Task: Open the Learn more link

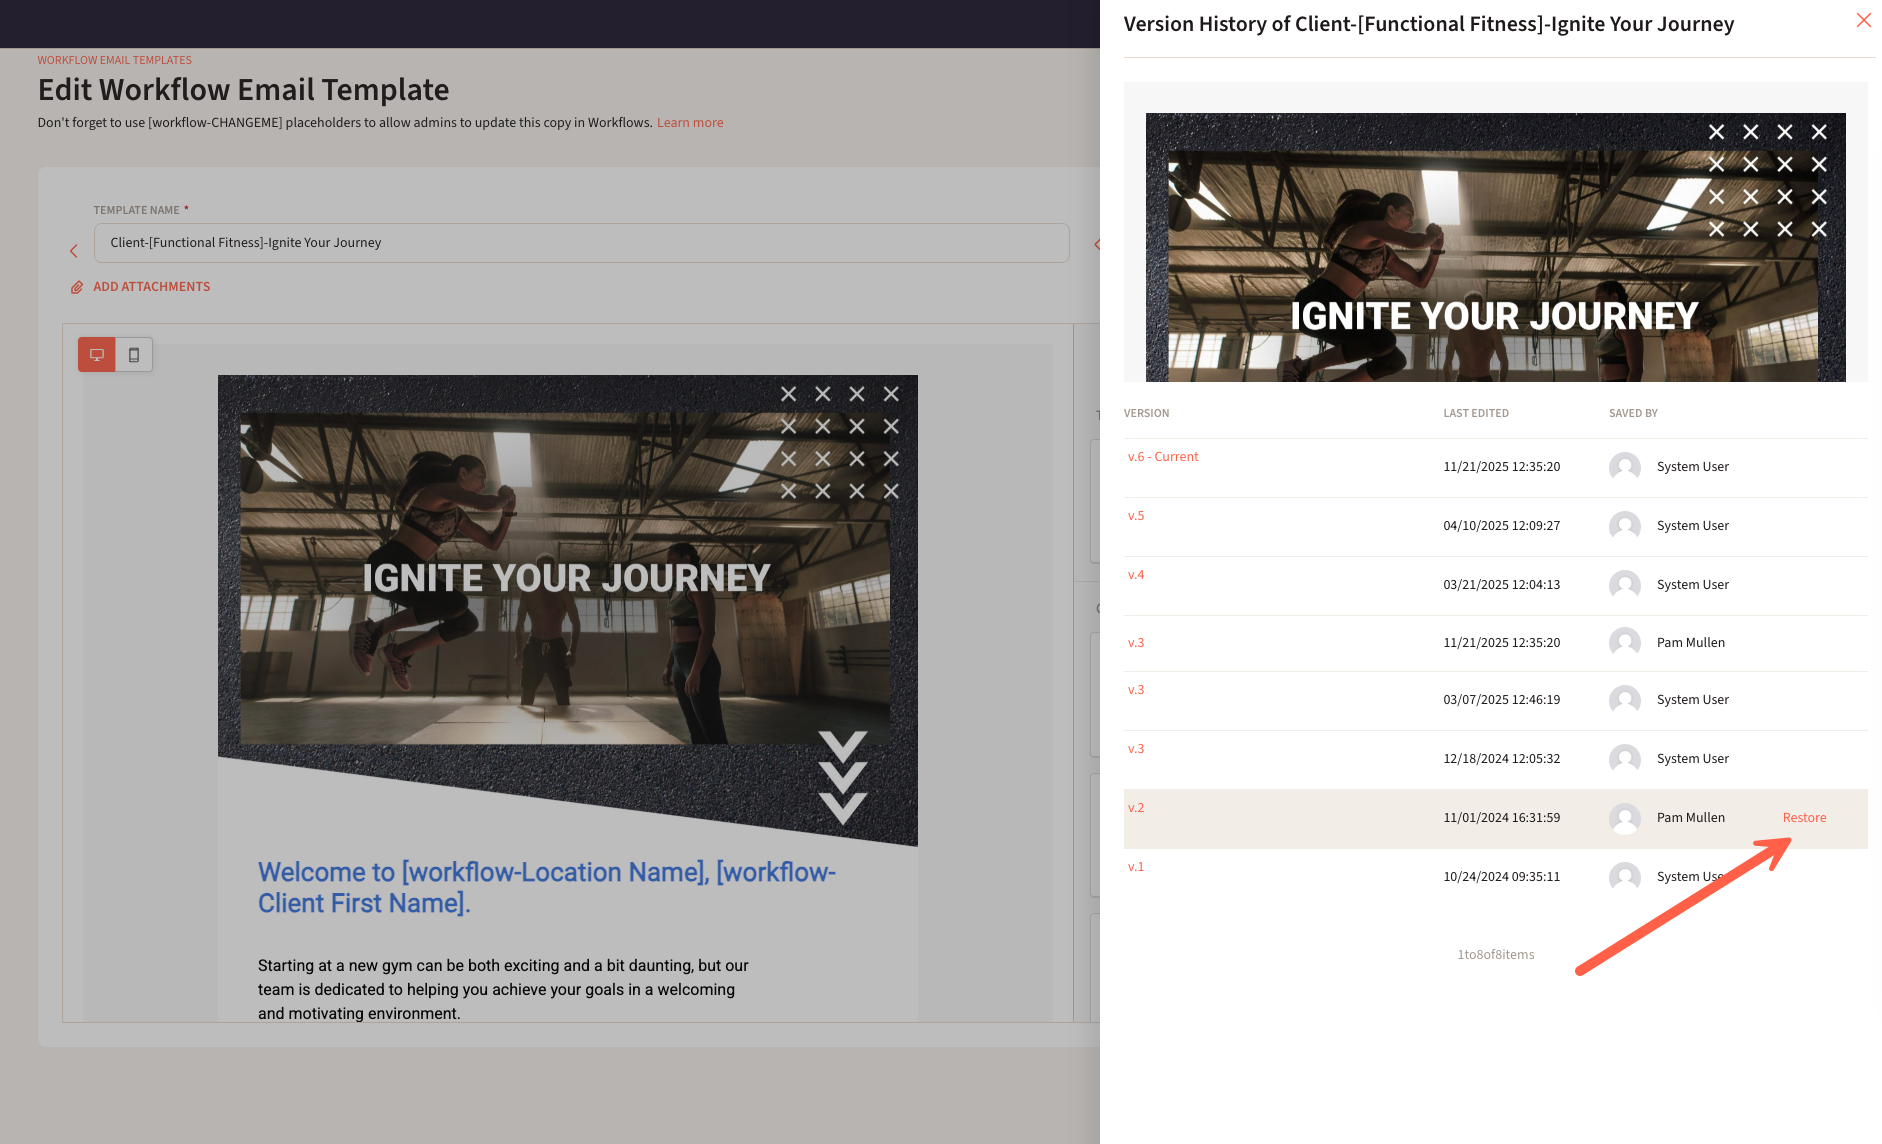Action: [x=689, y=123]
